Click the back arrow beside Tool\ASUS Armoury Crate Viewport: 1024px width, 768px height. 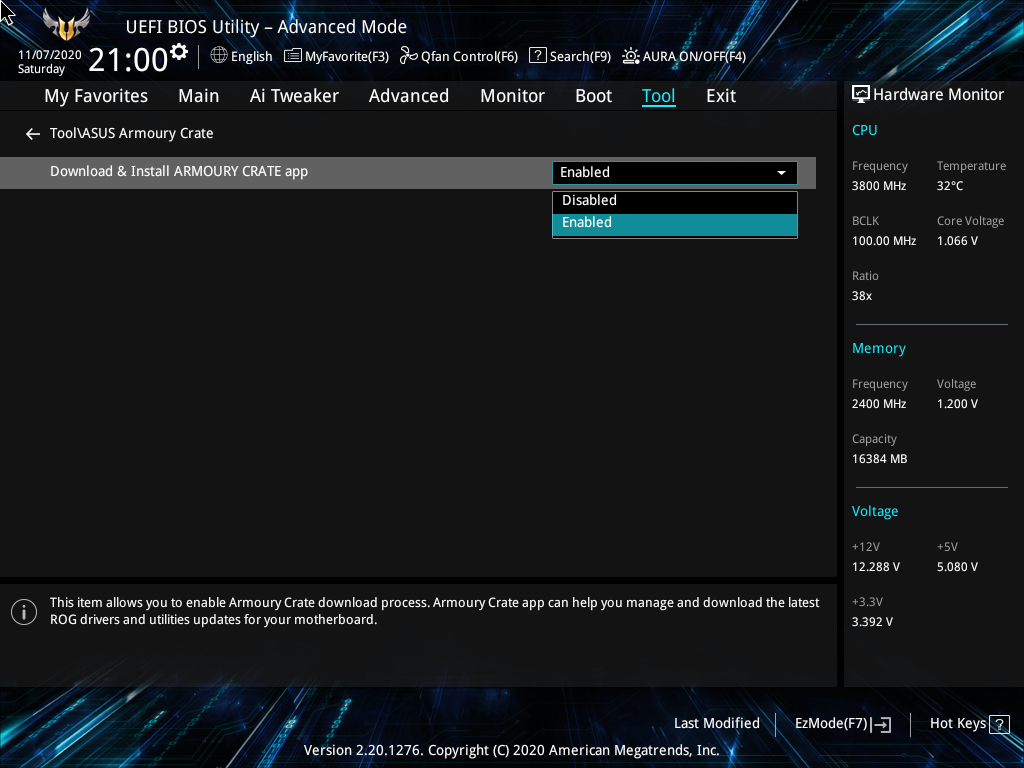[x=33, y=134]
